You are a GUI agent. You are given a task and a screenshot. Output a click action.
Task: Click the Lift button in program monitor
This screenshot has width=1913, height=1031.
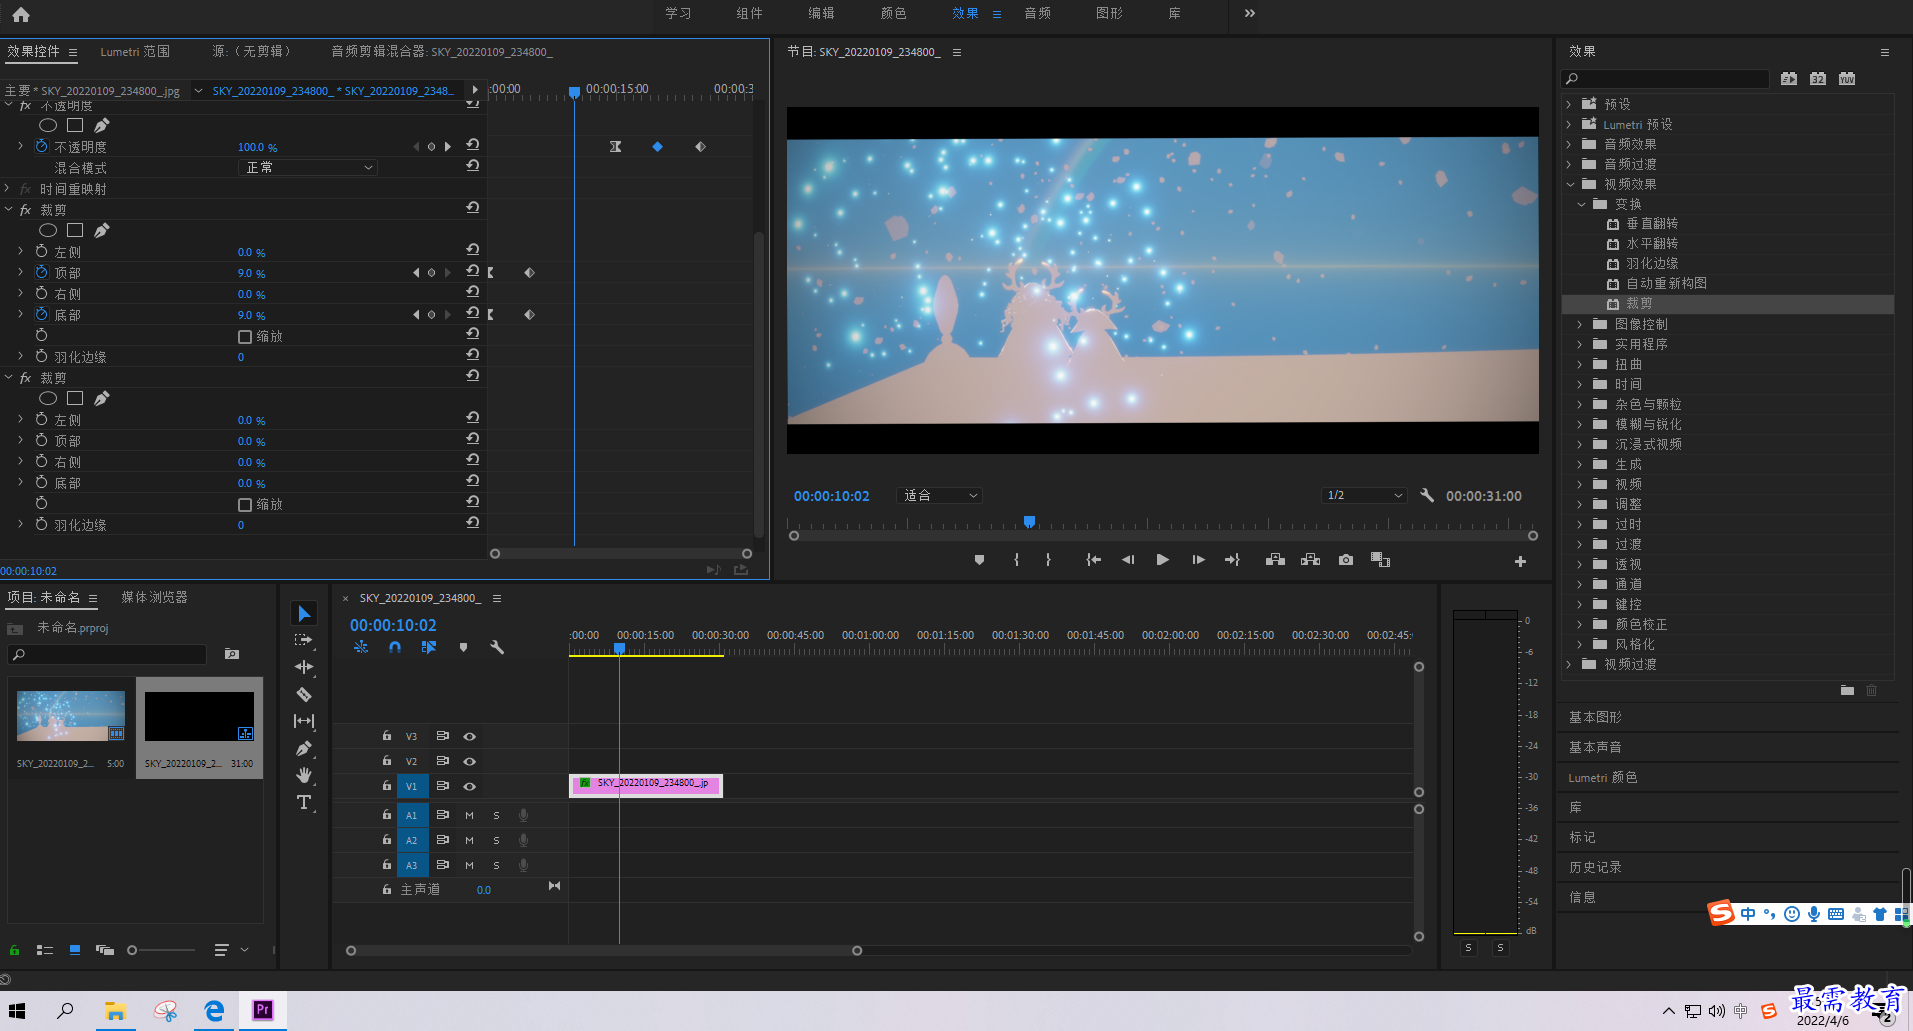[1275, 560]
